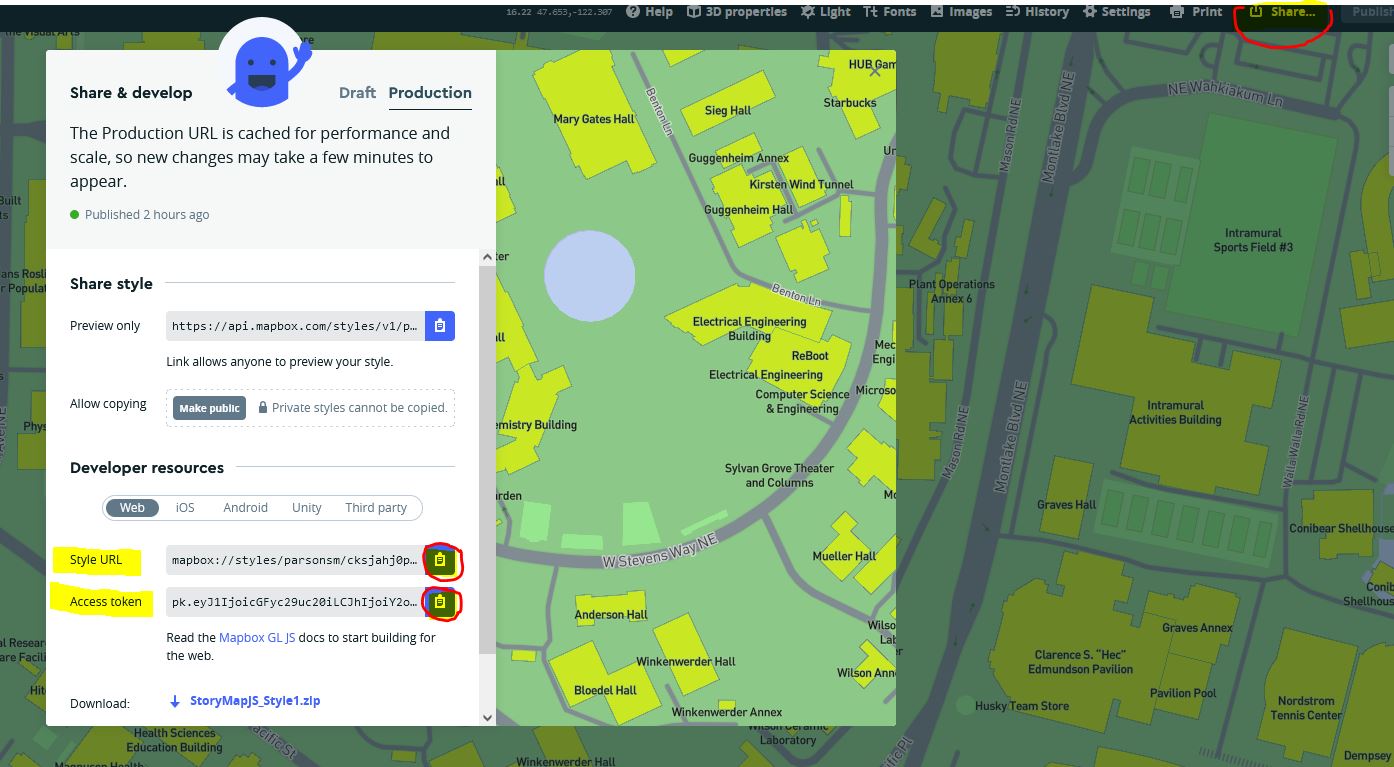Copy the Access token to clipboard

click(x=440, y=602)
